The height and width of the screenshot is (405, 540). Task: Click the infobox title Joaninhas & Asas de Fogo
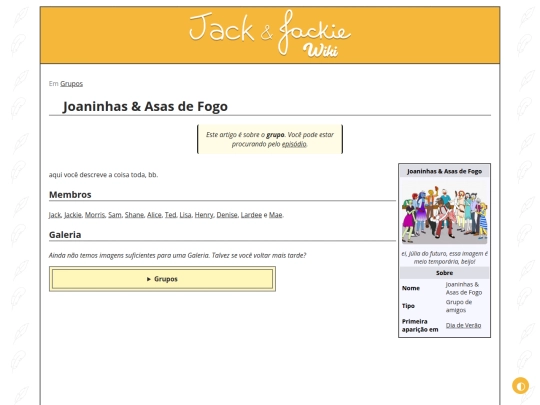click(x=444, y=172)
